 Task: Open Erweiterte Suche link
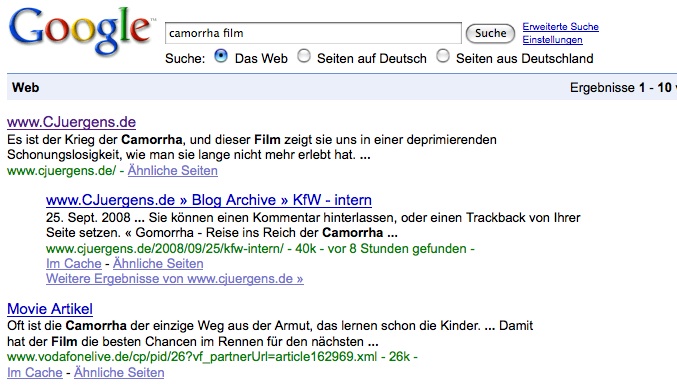pyautogui.click(x=560, y=27)
